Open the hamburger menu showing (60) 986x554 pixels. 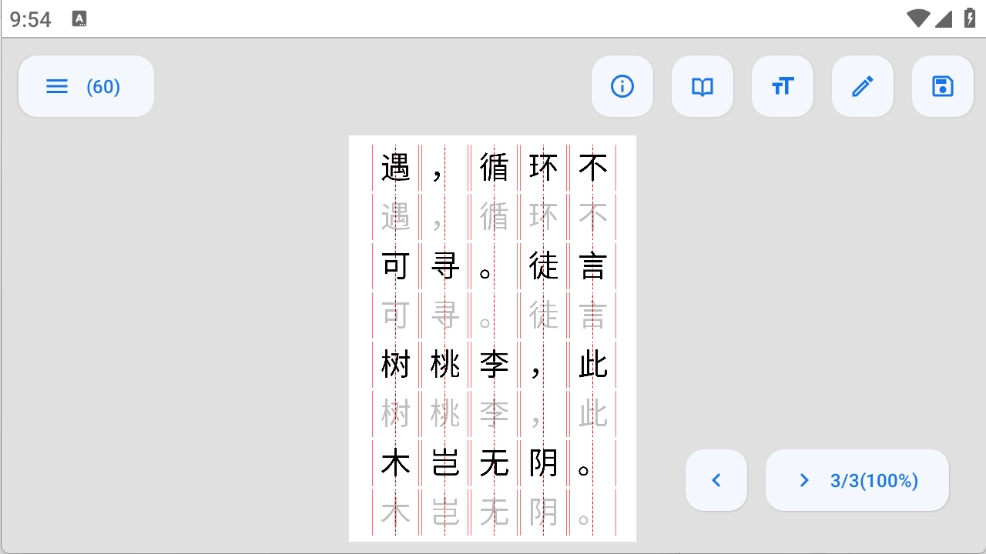86,87
